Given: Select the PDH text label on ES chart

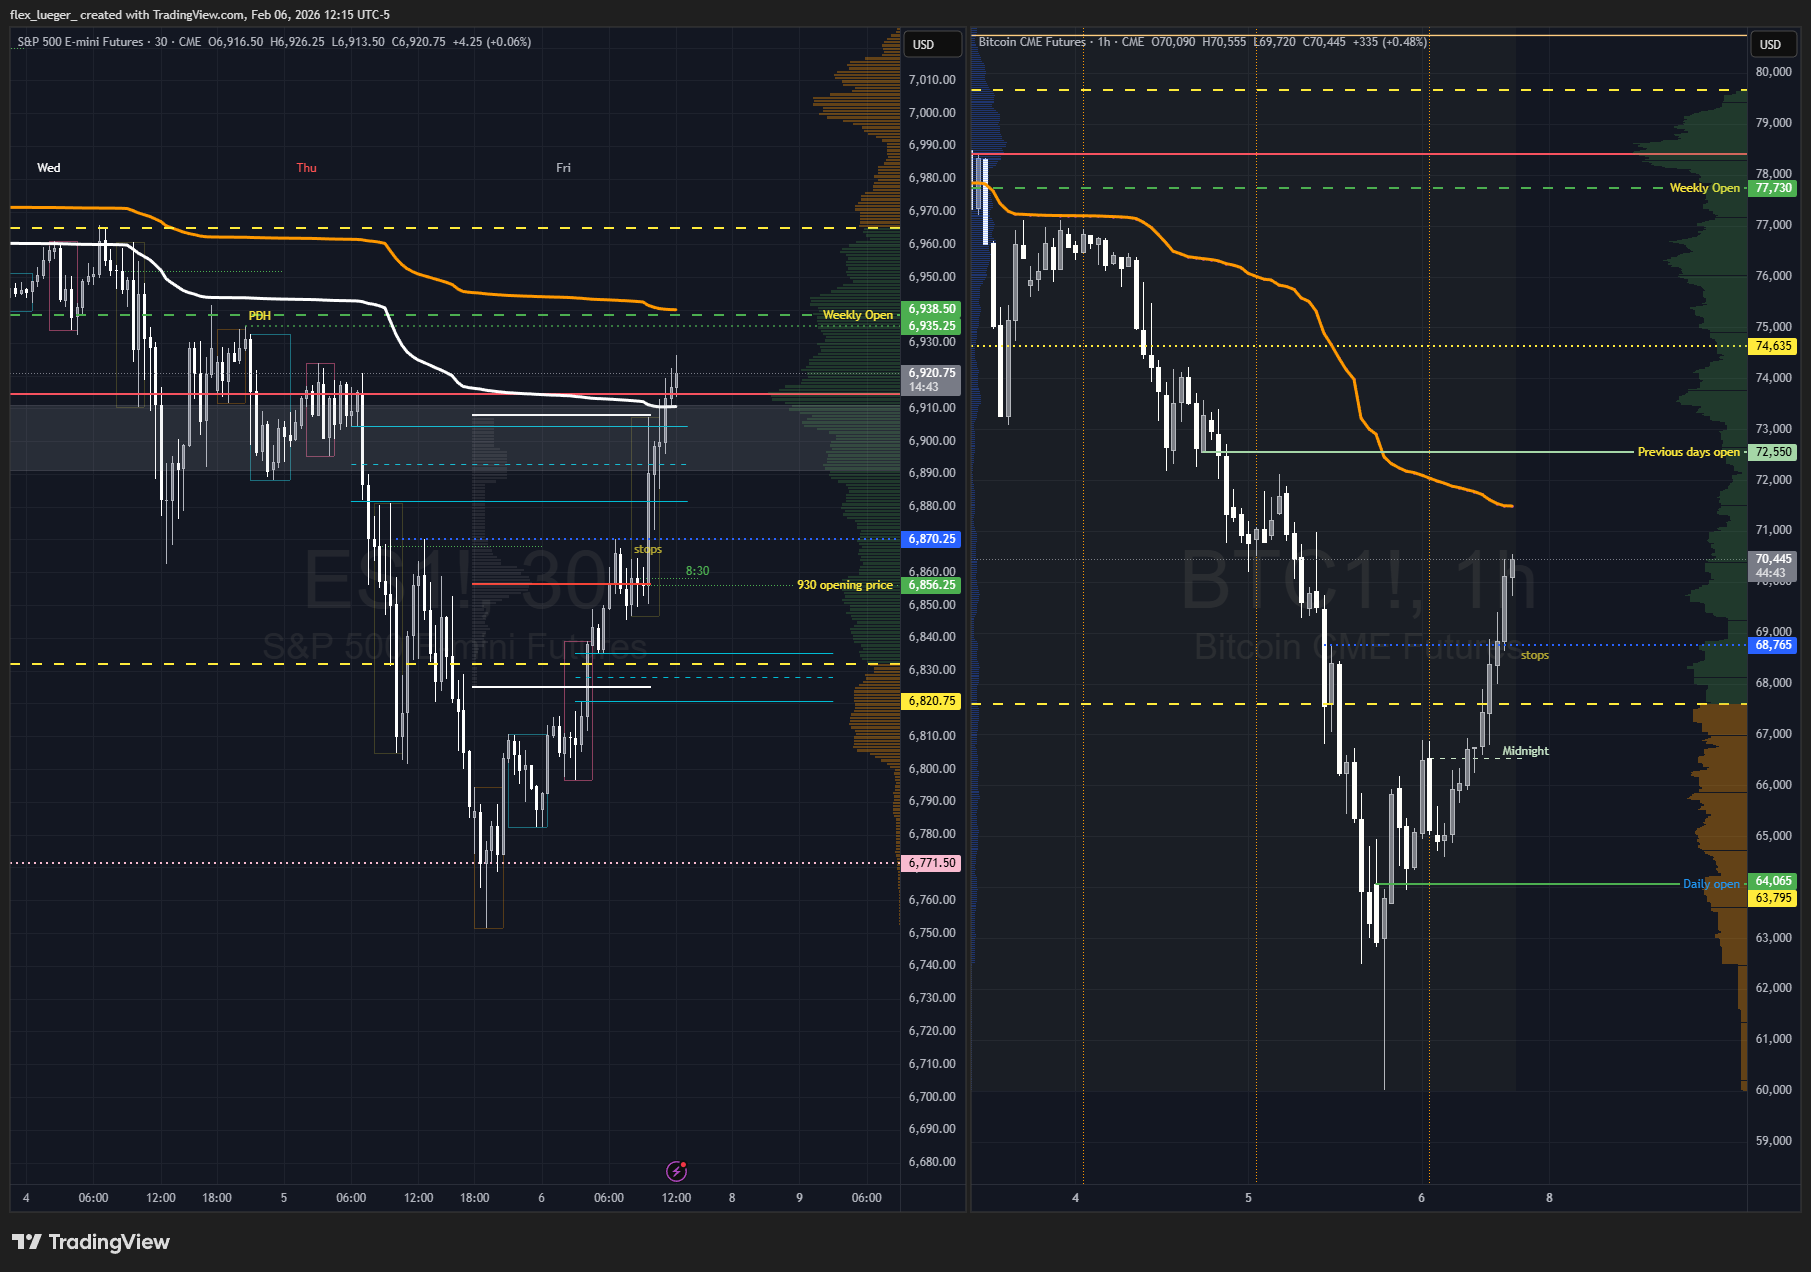Looking at the screenshot, I should (x=260, y=316).
